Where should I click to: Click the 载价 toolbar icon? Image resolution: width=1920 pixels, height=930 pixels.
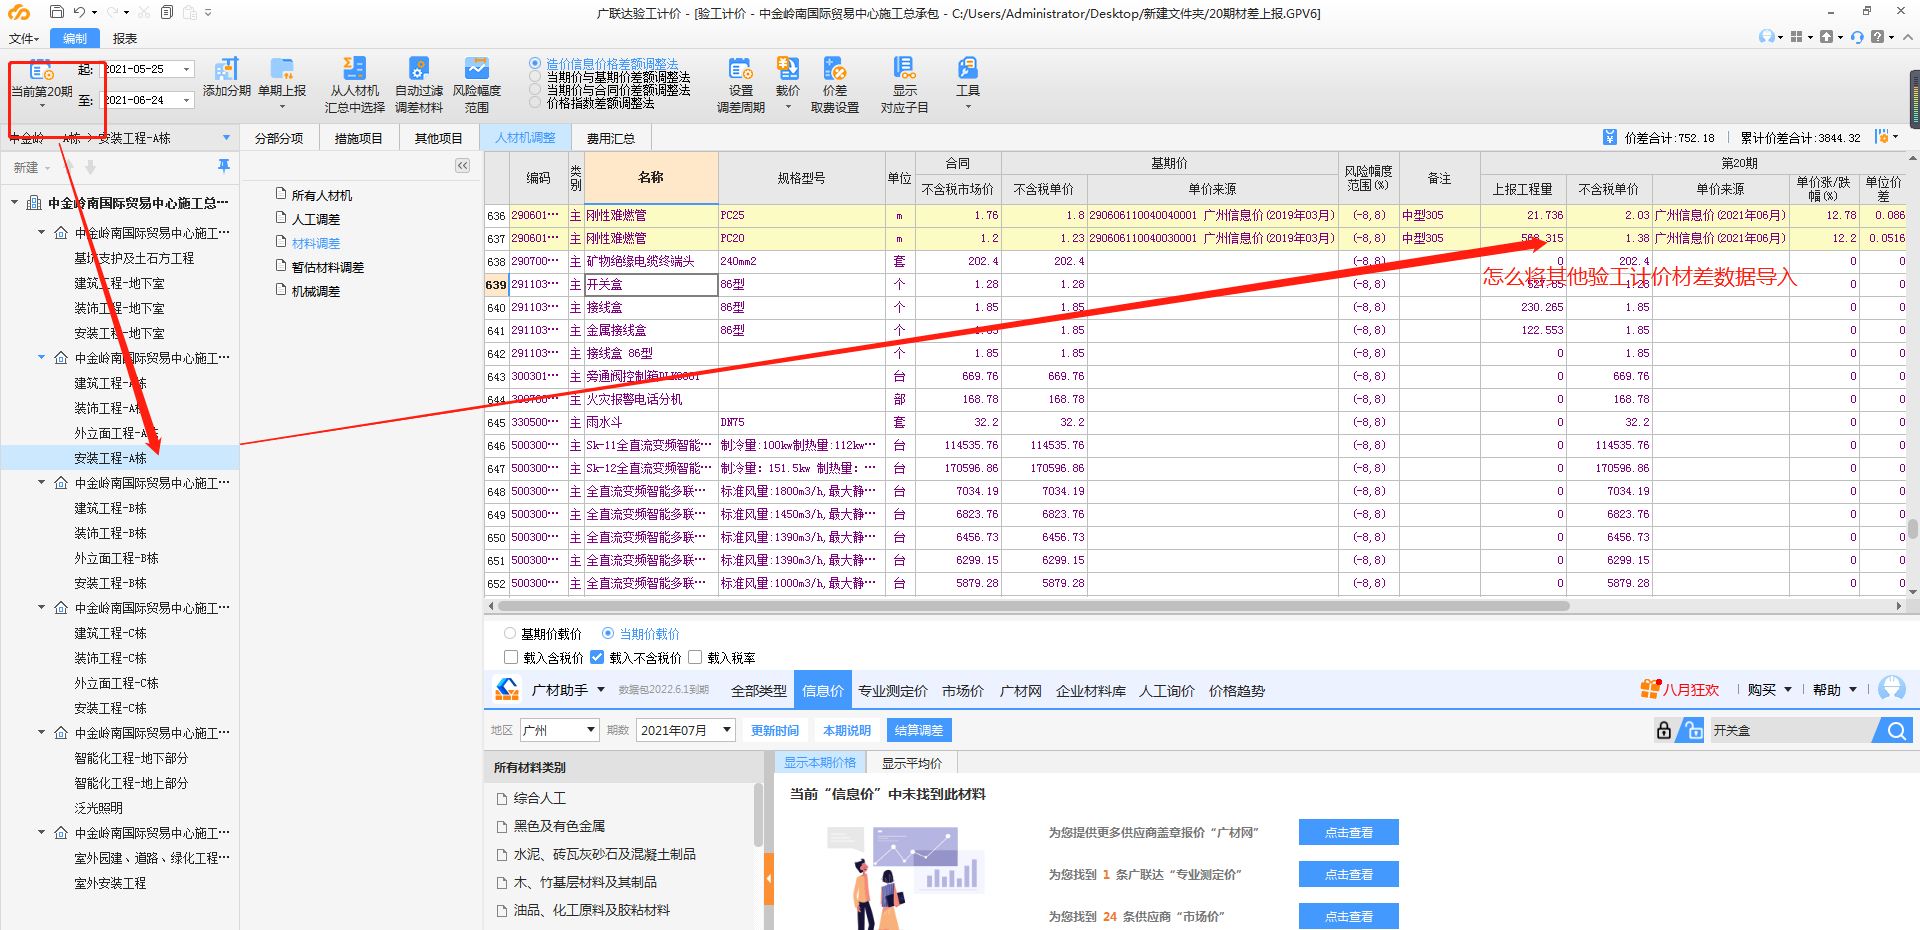(788, 69)
